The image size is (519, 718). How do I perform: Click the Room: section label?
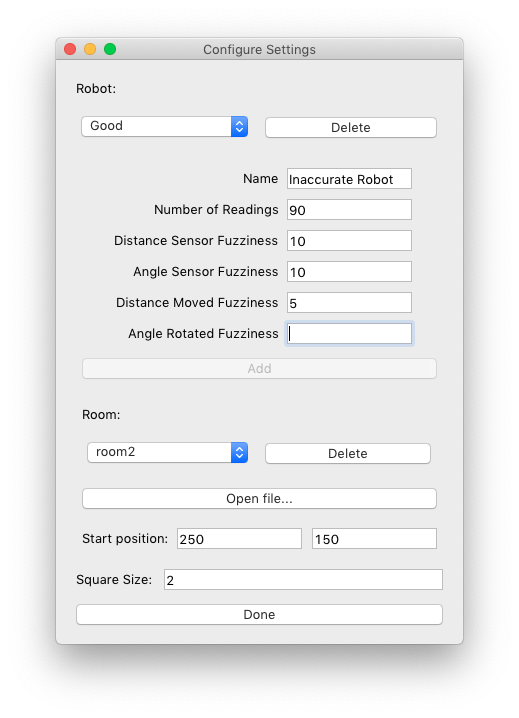coord(101,414)
